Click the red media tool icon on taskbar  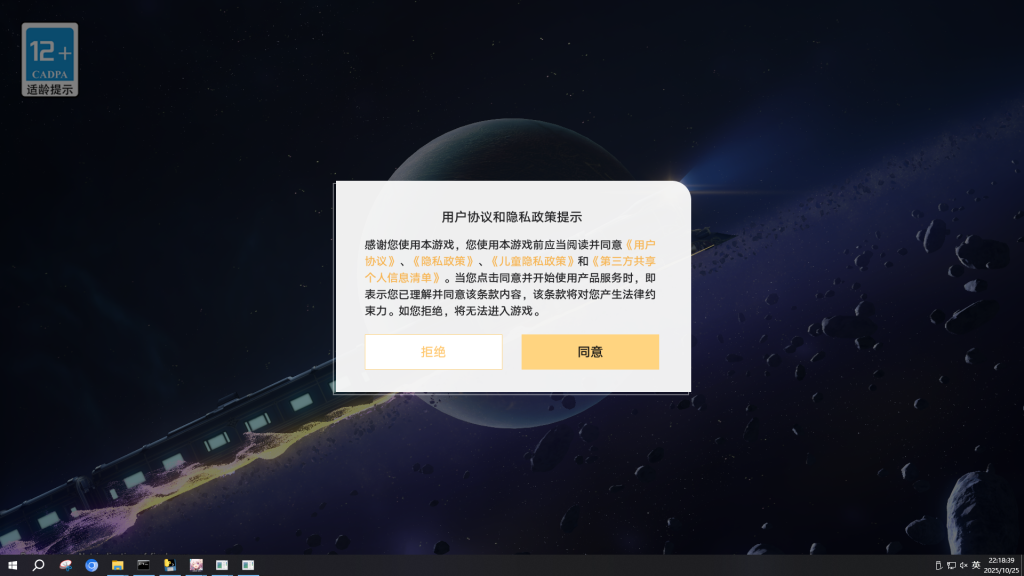point(66,565)
